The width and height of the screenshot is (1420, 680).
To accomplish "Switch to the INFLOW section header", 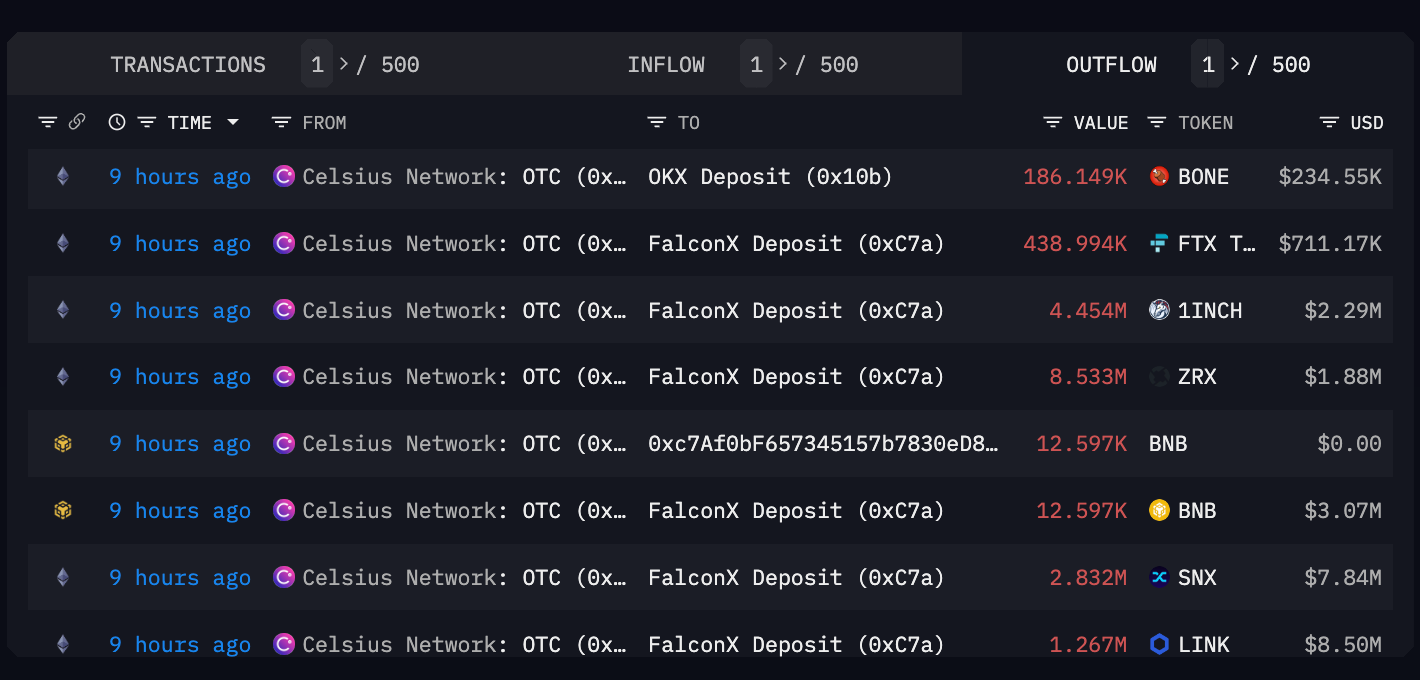I will pyautogui.click(x=666, y=64).
